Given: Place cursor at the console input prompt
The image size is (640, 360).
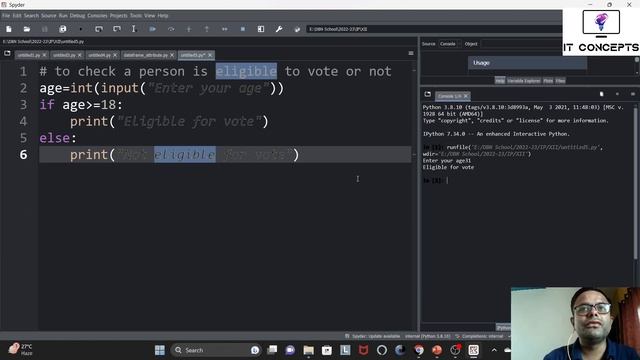Looking at the screenshot, I should [447, 180].
